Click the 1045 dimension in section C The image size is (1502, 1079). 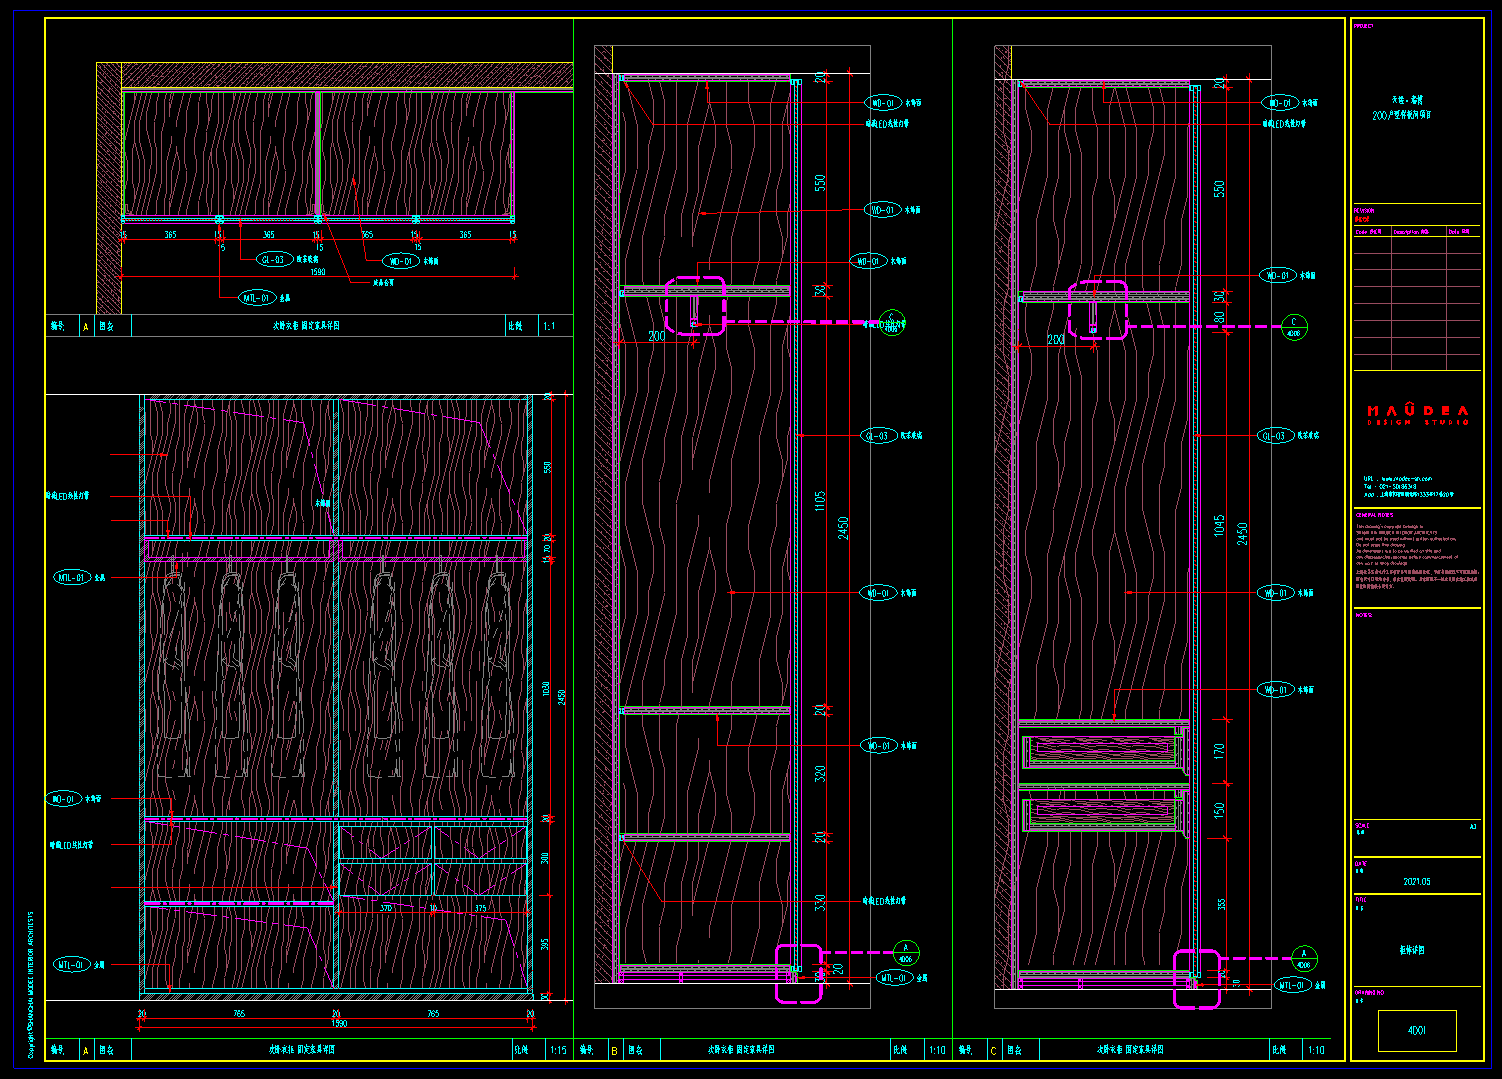point(1219,526)
